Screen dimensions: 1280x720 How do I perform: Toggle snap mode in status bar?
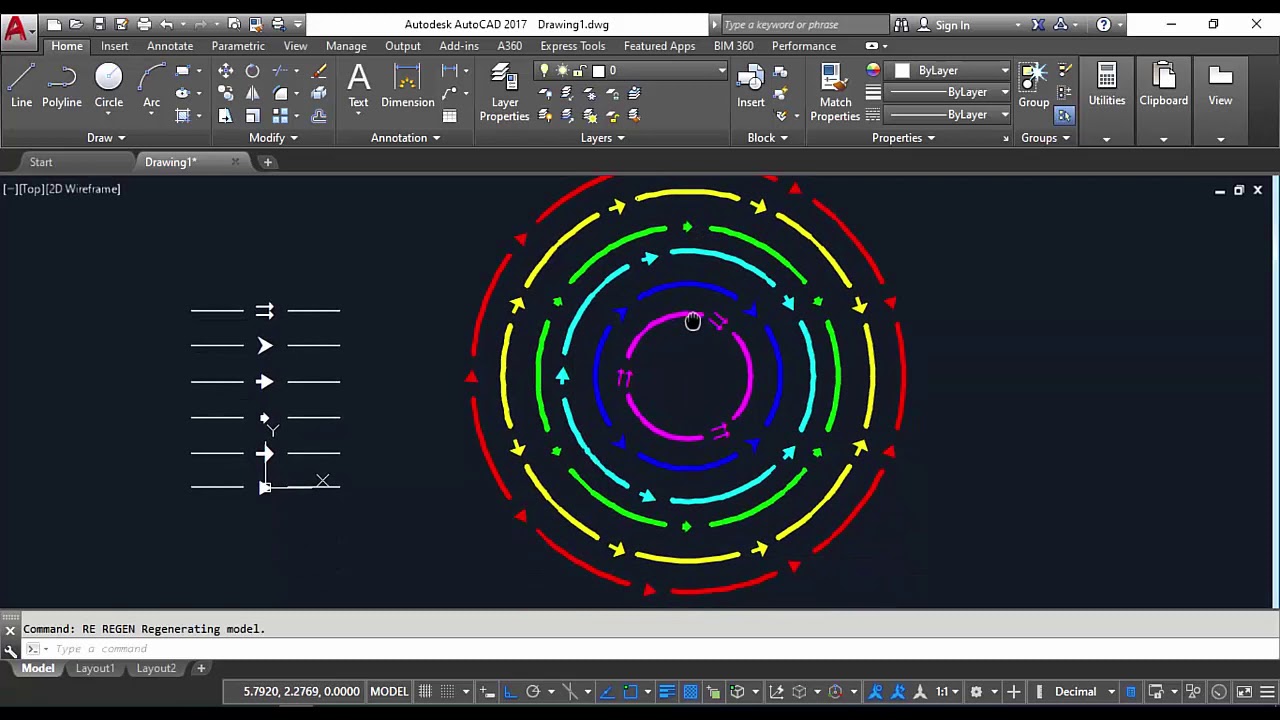click(447, 691)
